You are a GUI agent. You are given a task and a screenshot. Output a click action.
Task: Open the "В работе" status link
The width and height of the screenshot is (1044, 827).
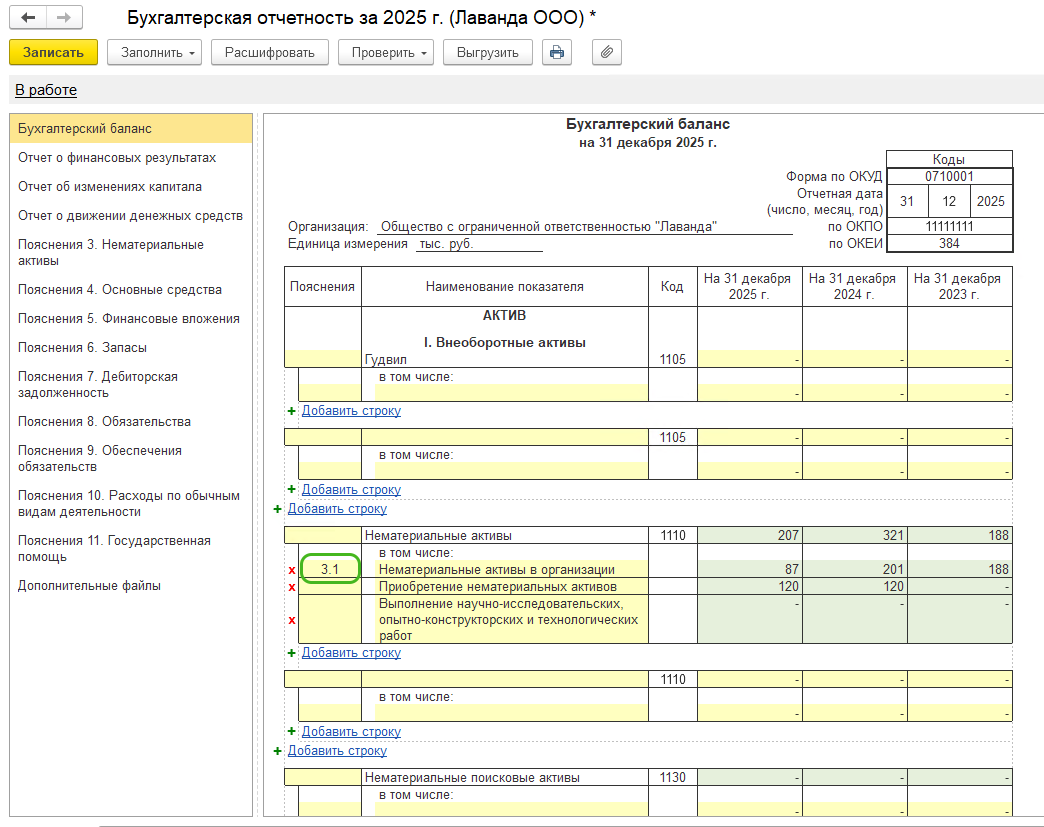(46, 90)
